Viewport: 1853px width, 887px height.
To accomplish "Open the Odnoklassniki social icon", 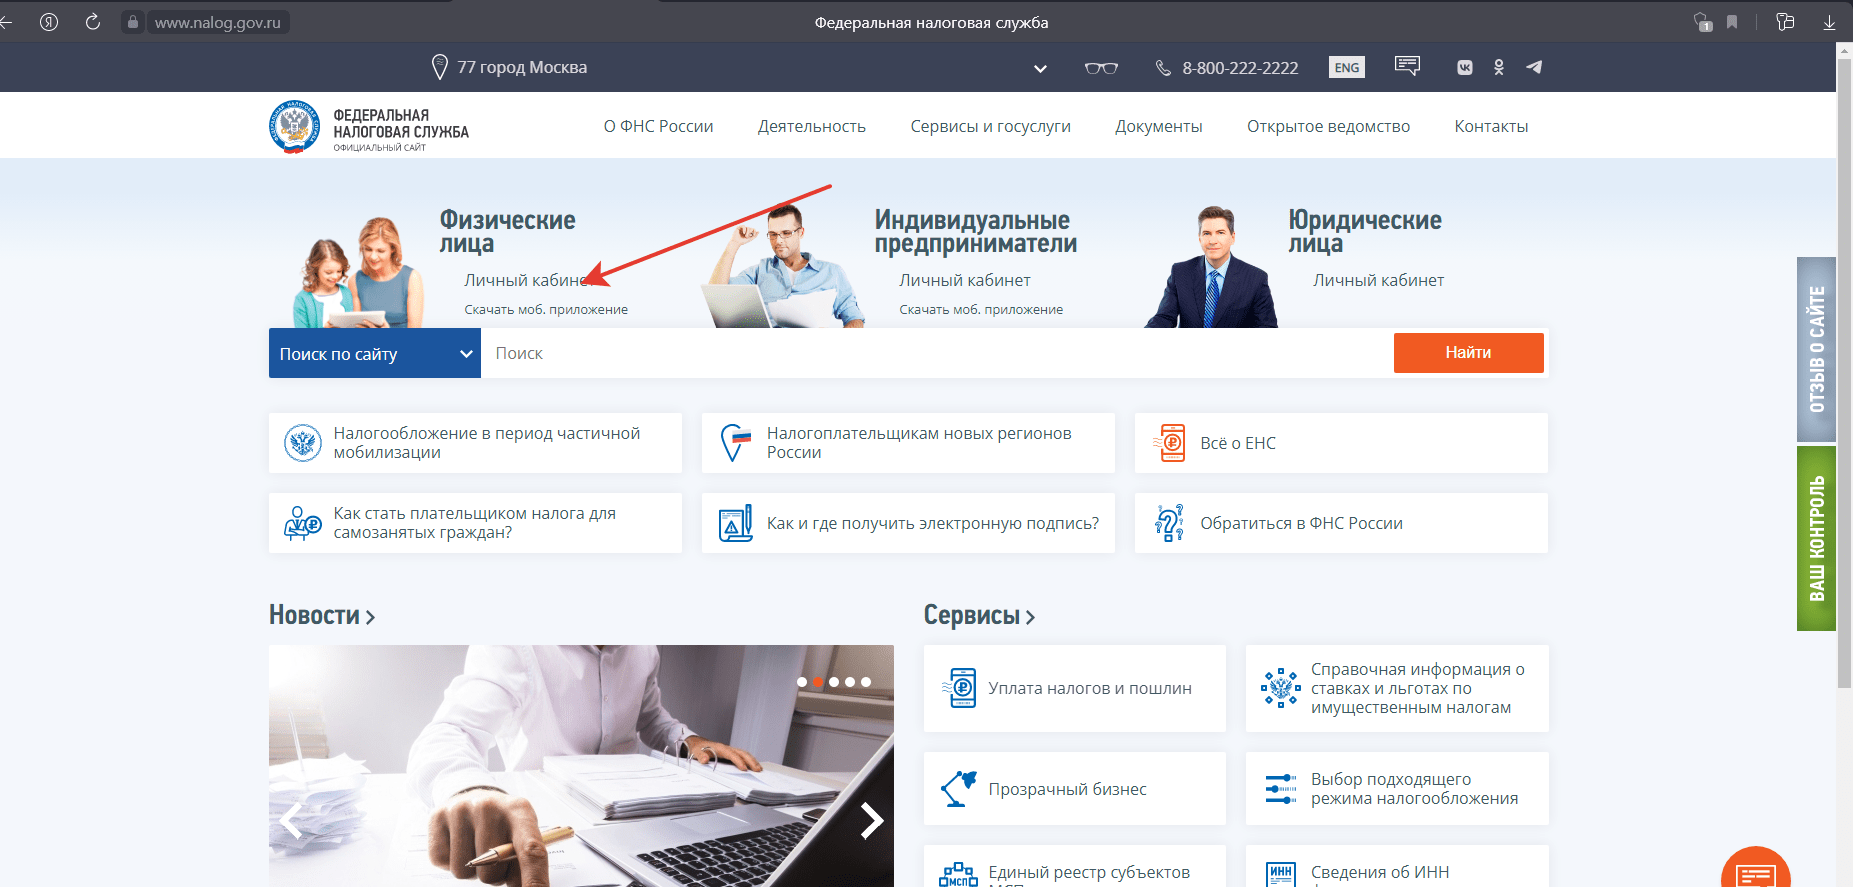I will coord(1498,68).
